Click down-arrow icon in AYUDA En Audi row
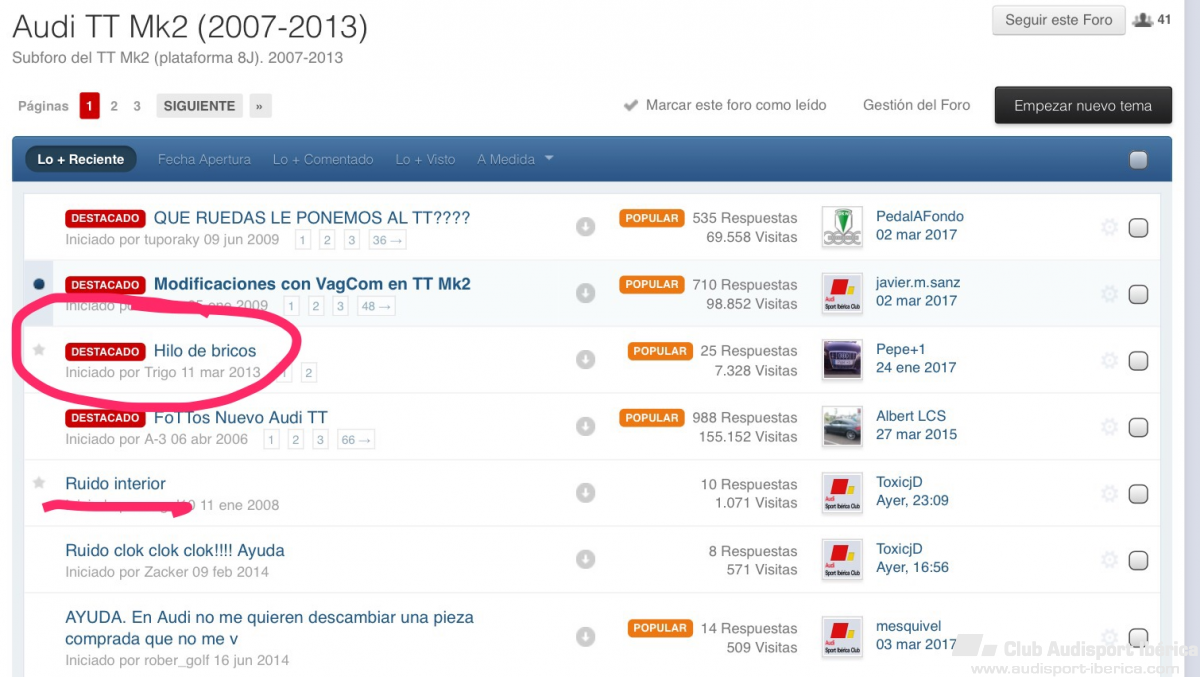 [x=586, y=637]
